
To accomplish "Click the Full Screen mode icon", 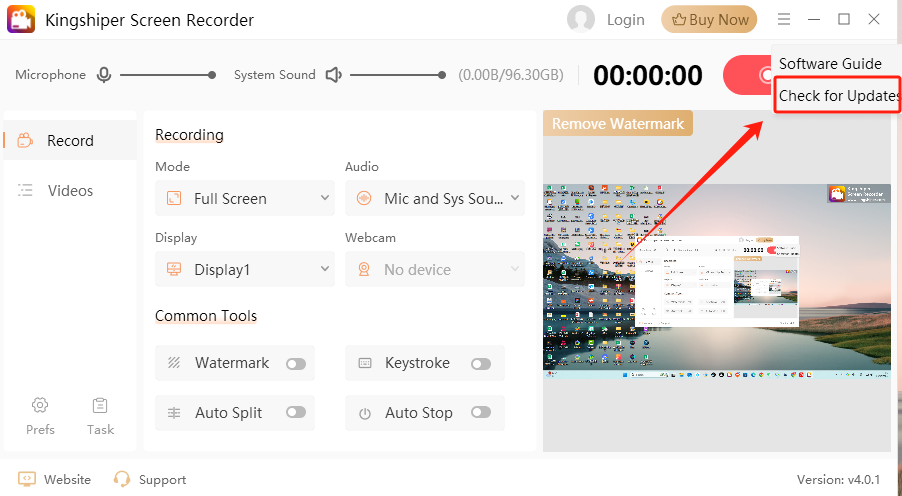I will click(x=174, y=199).
